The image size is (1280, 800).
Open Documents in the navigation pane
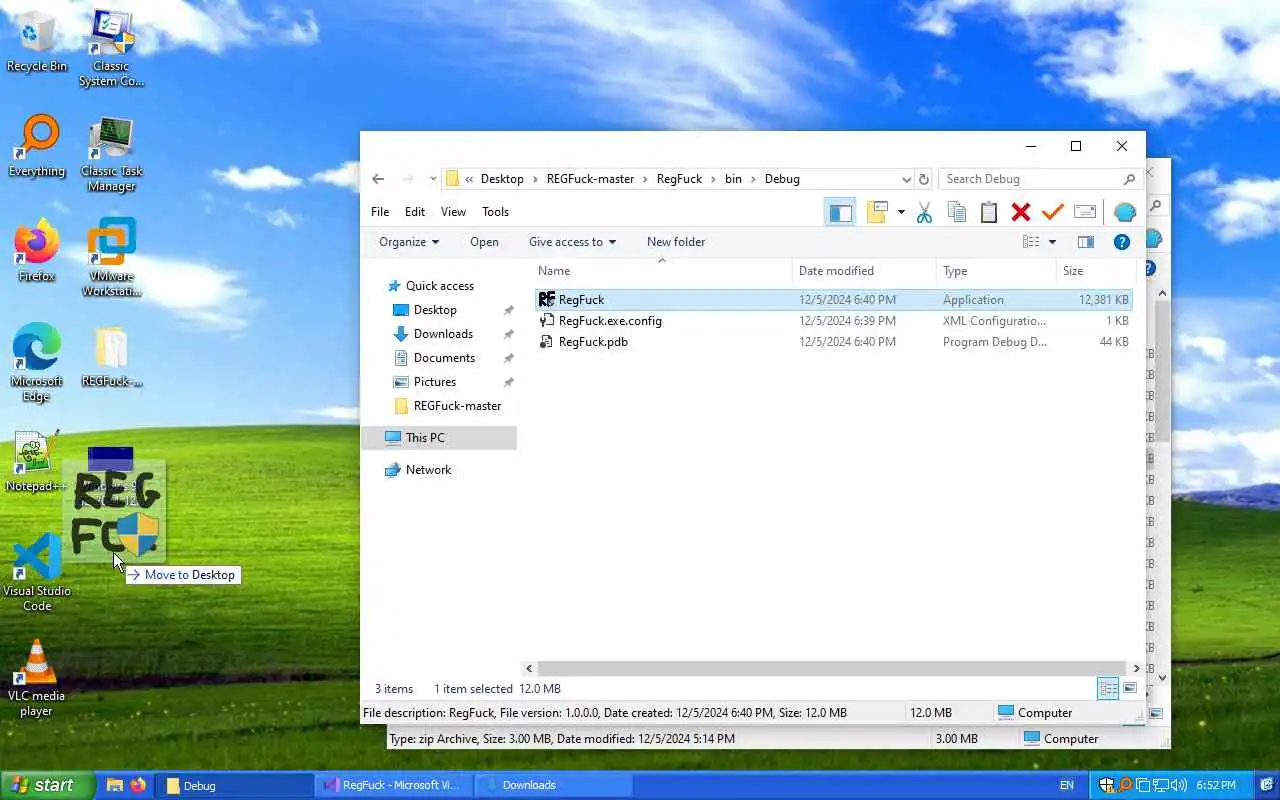444,358
